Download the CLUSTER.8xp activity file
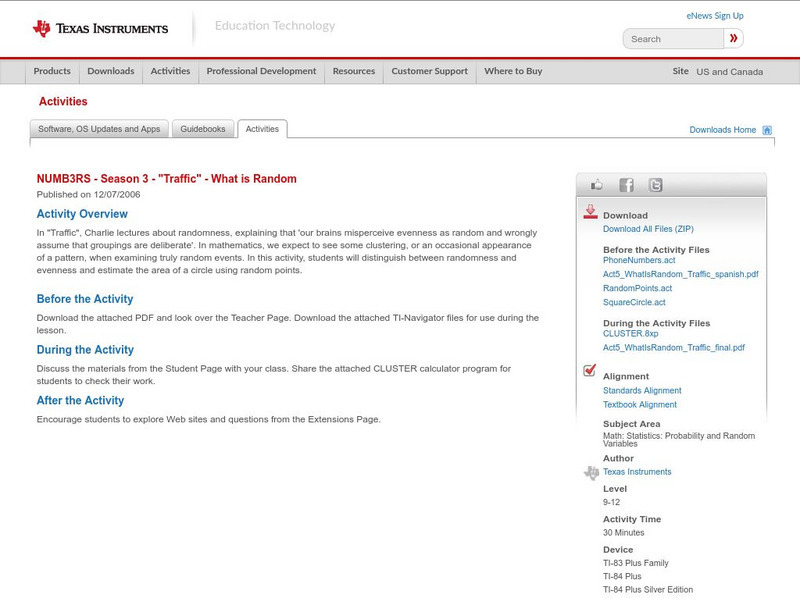This screenshot has height=598, width=800. (628, 334)
